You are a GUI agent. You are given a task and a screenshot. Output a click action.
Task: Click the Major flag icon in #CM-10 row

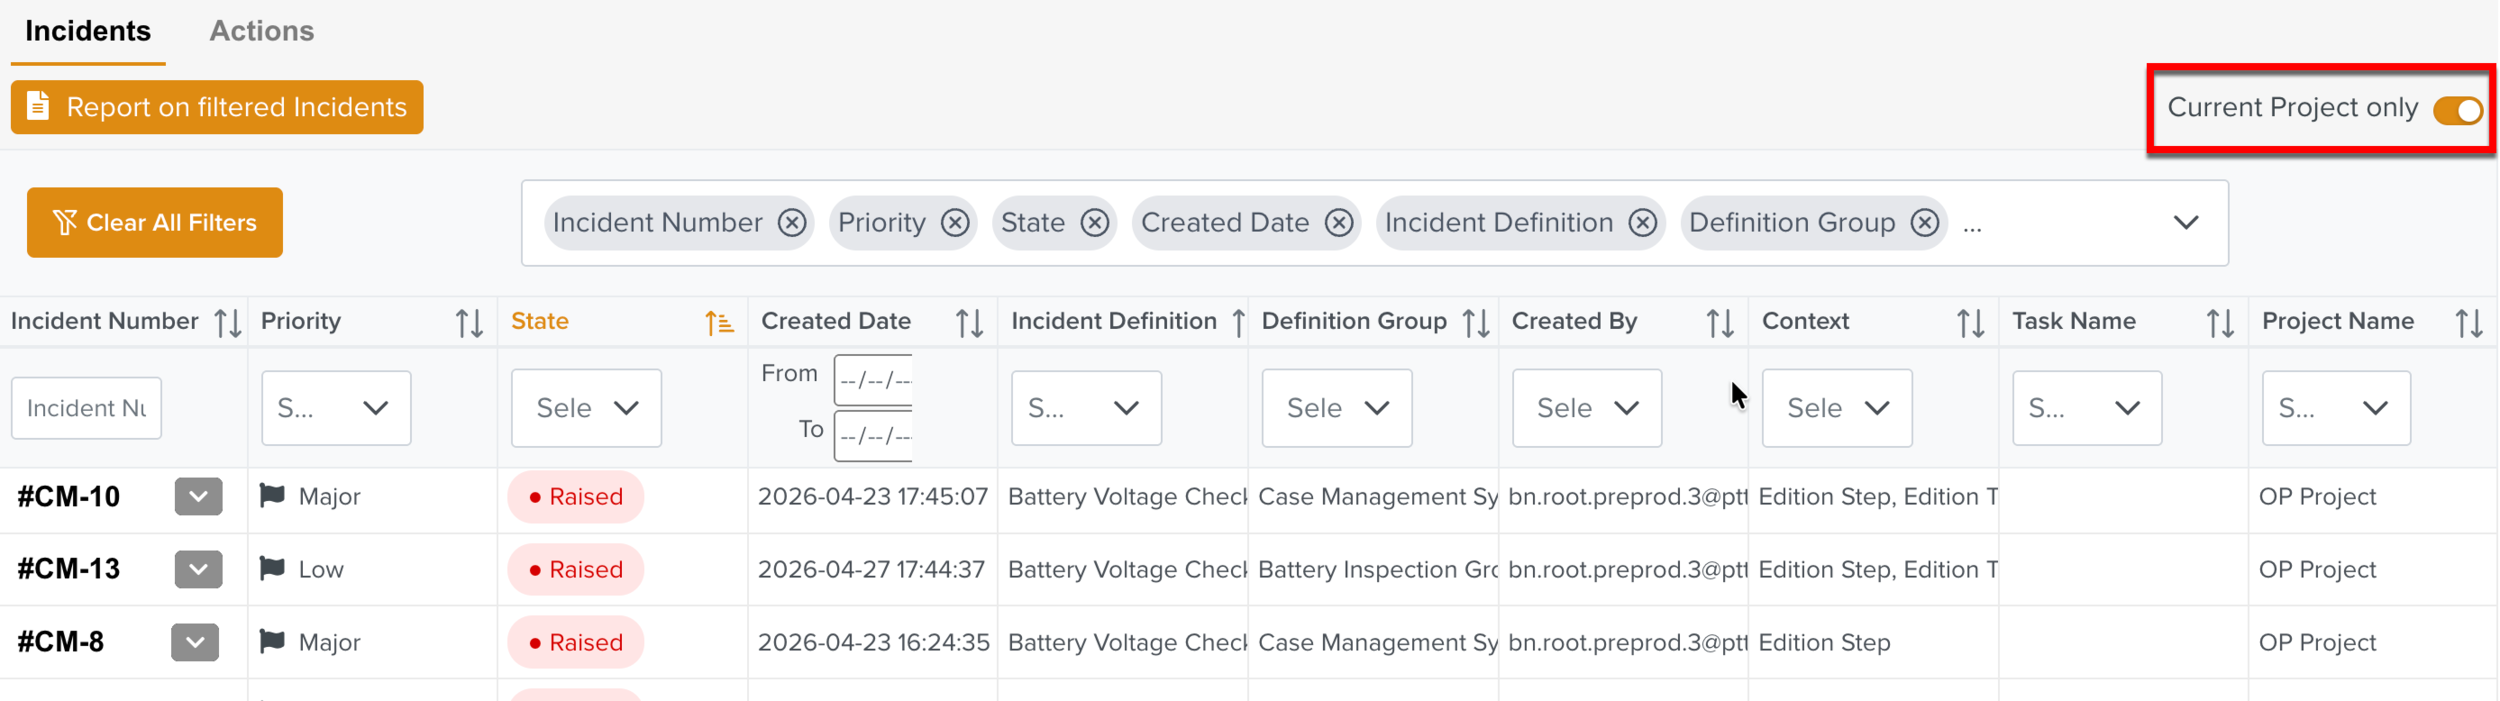(272, 495)
